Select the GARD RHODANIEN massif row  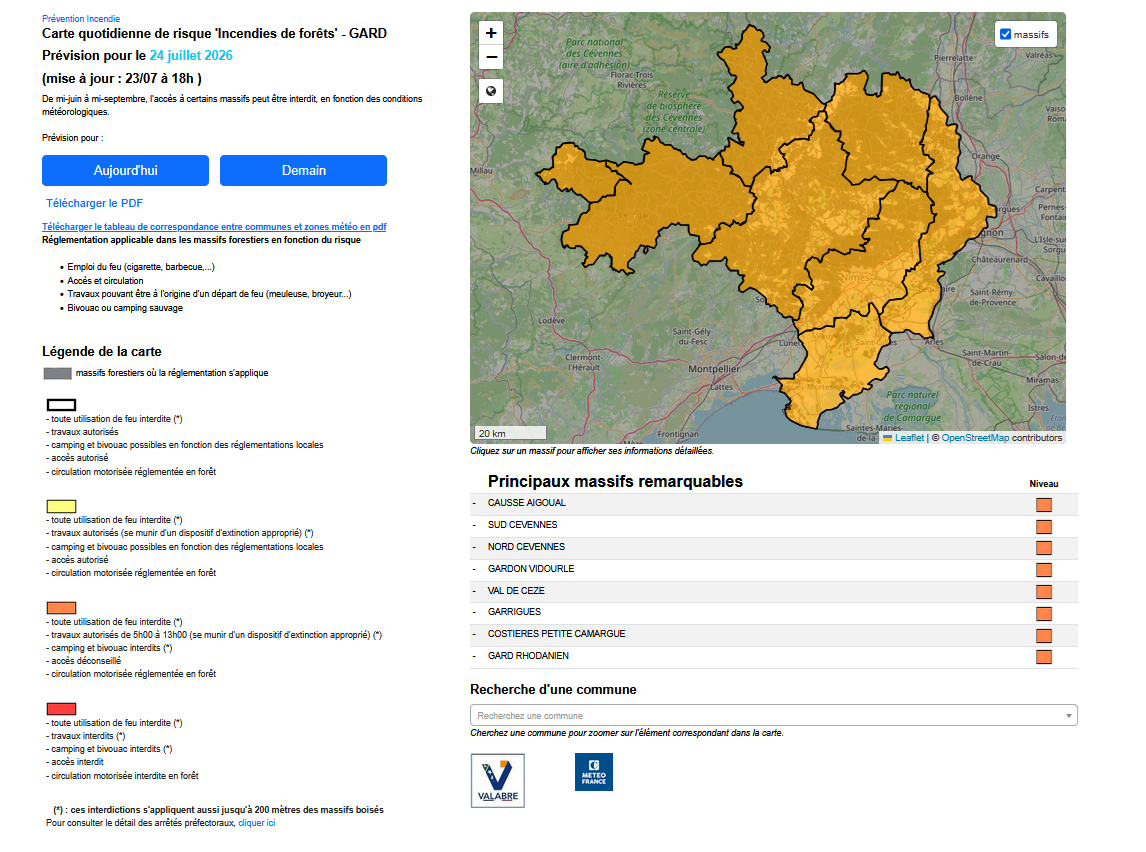[773, 656]
